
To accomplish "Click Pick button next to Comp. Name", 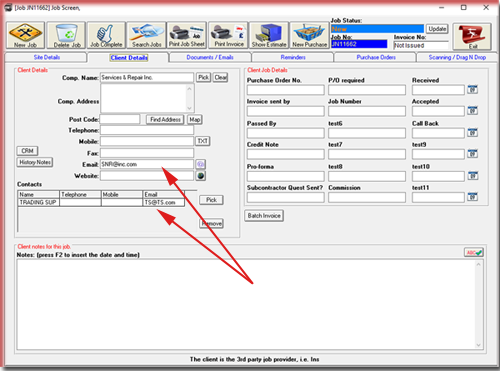I will coord(203,77).
